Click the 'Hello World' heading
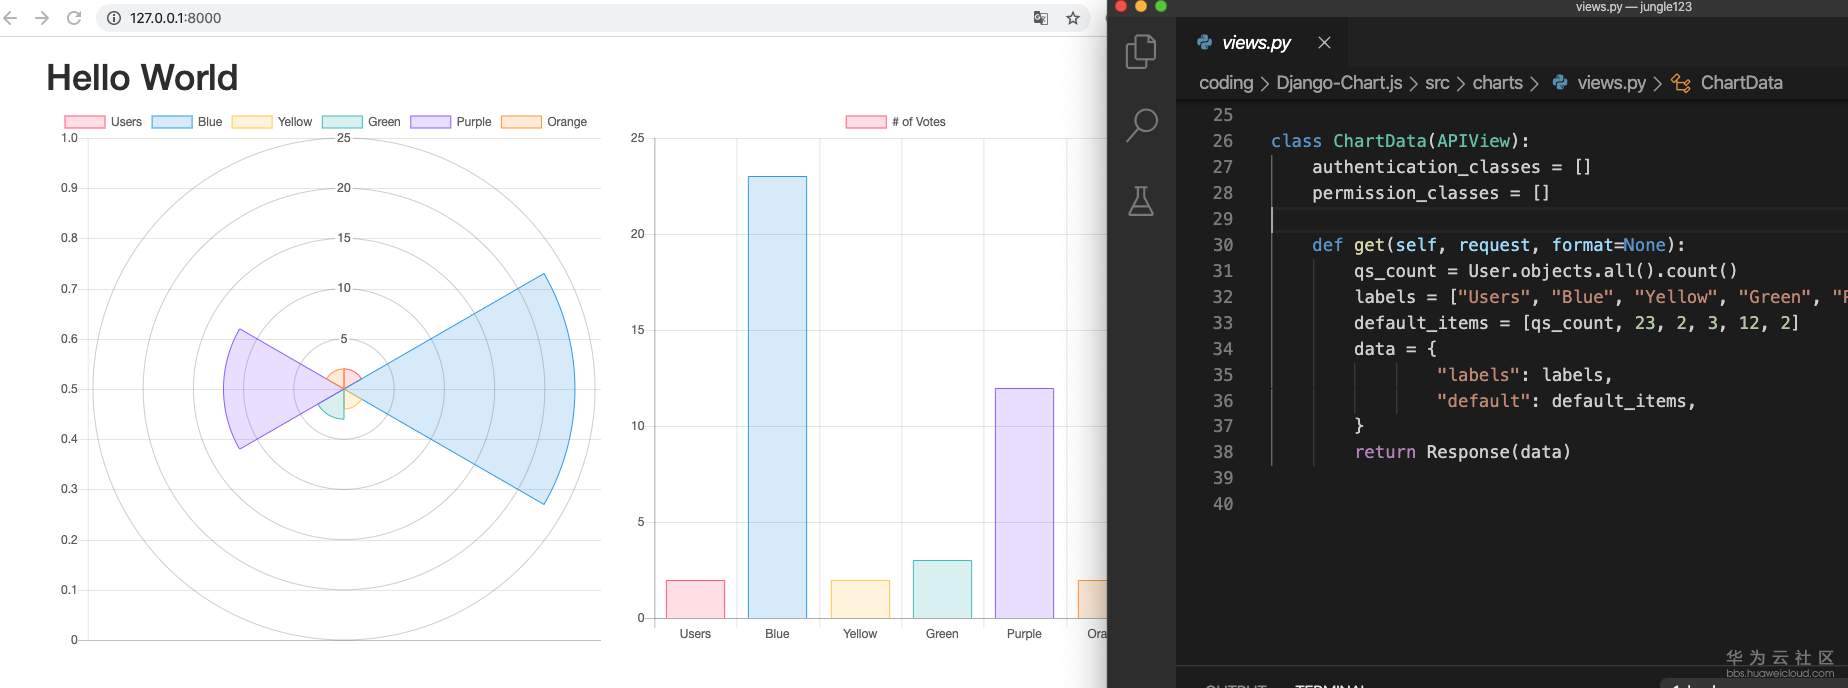1848x688 pixels. [x=142, y=78]
